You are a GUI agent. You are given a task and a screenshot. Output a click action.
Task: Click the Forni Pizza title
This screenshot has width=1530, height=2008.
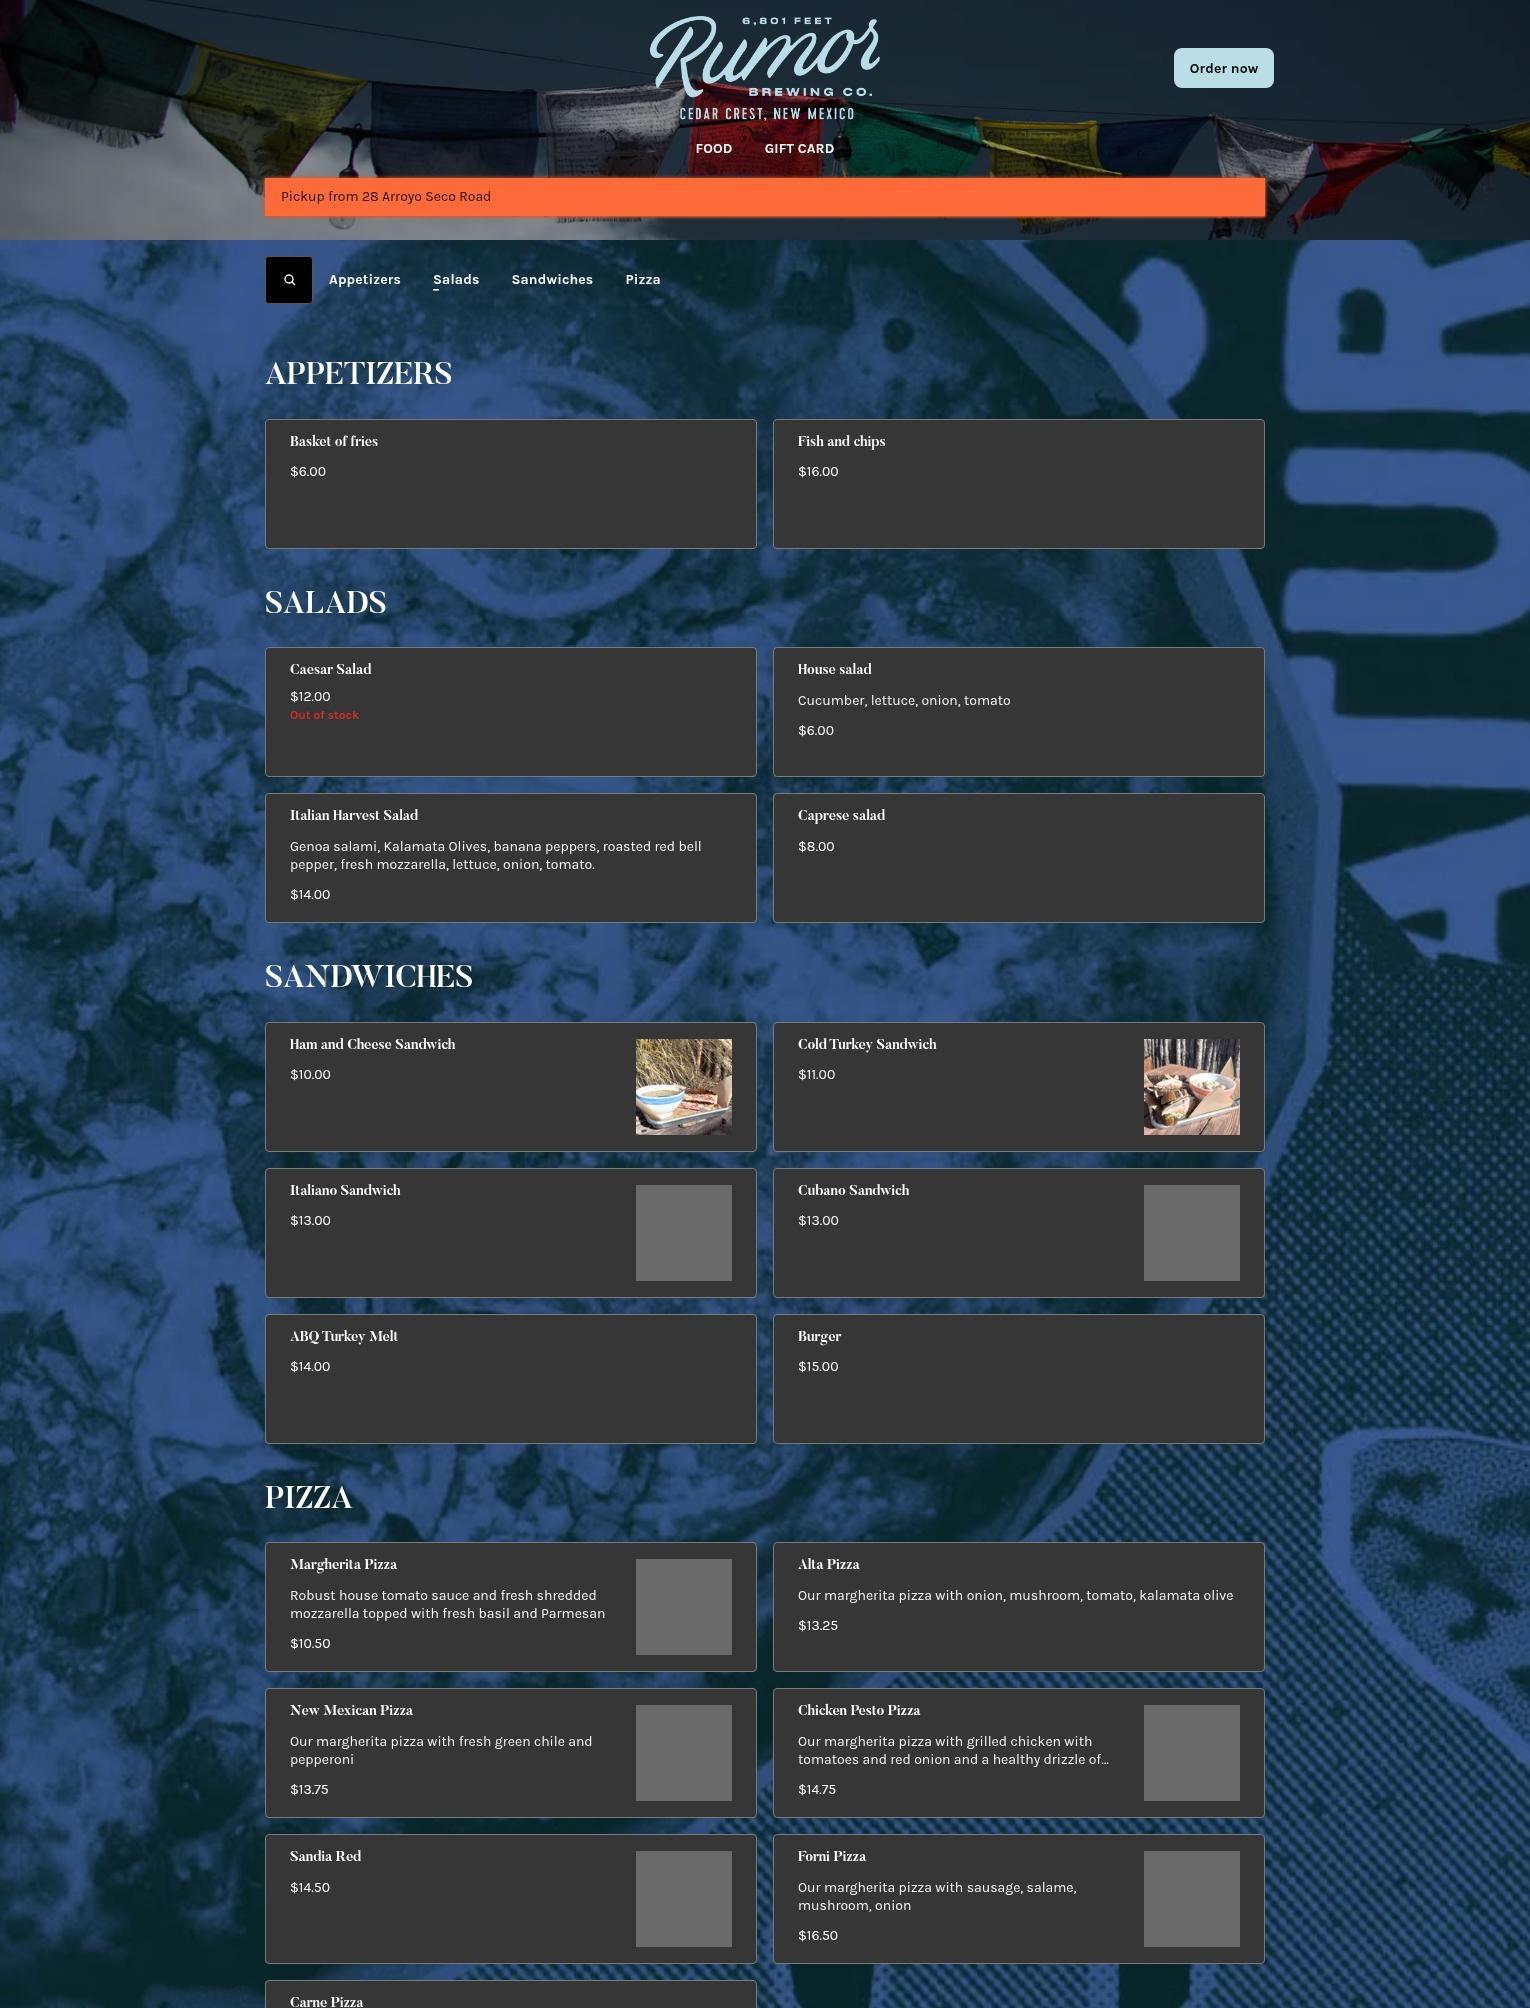click(832, 1856)
